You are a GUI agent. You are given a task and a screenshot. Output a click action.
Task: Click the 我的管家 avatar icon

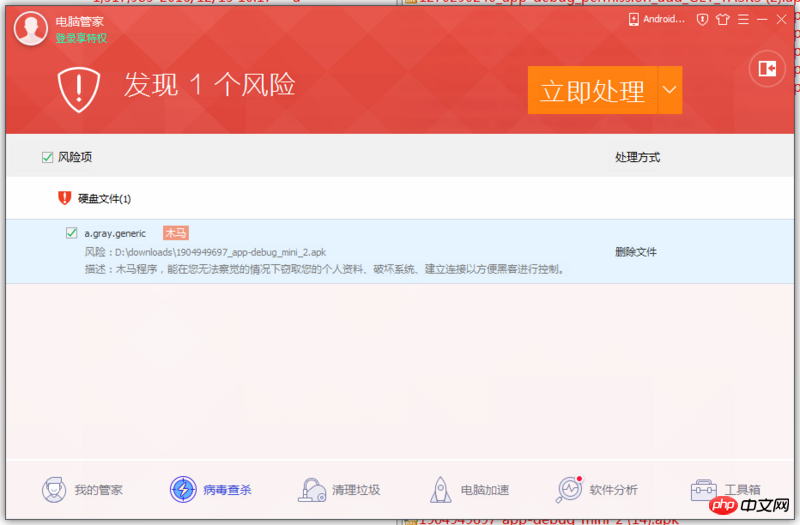point(54,490)
